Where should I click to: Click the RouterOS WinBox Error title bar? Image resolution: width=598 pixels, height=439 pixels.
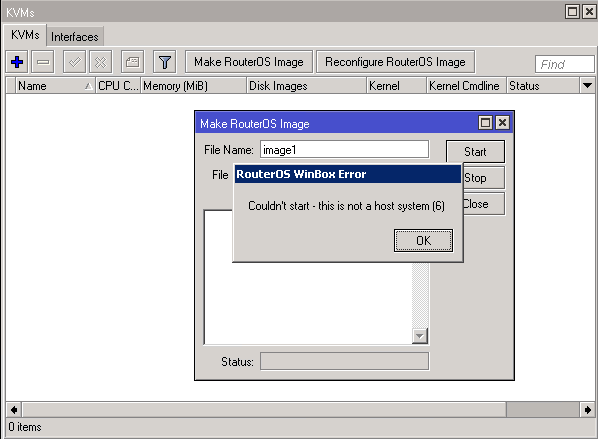347,174
